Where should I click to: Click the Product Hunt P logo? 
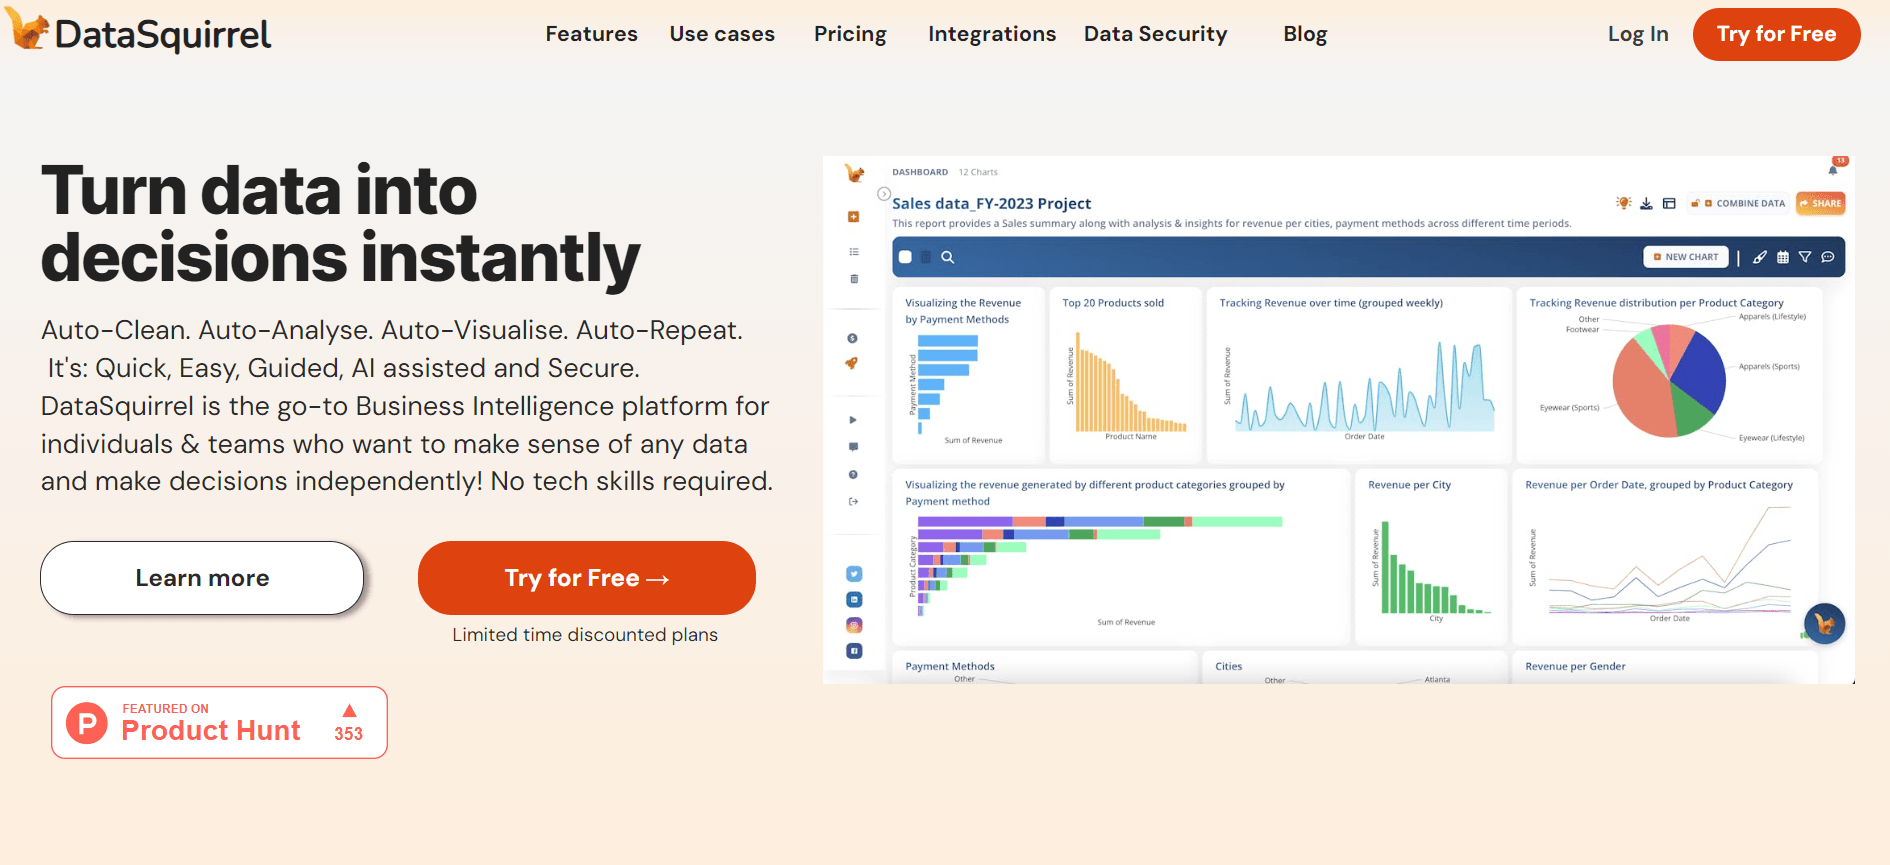[x=87, y=722]
